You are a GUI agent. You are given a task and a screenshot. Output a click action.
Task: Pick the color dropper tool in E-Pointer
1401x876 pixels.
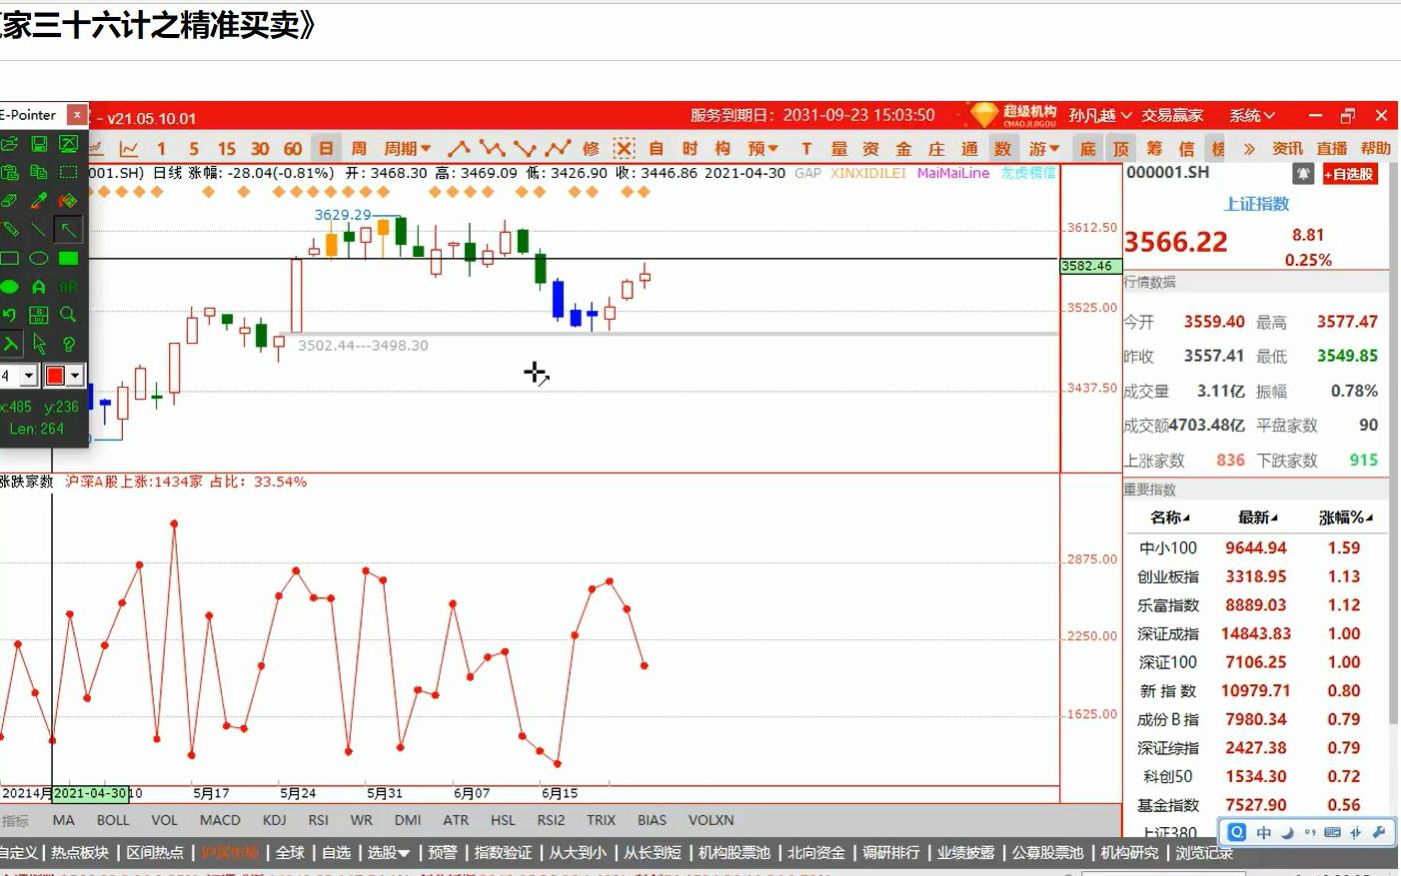coord(39,200)
